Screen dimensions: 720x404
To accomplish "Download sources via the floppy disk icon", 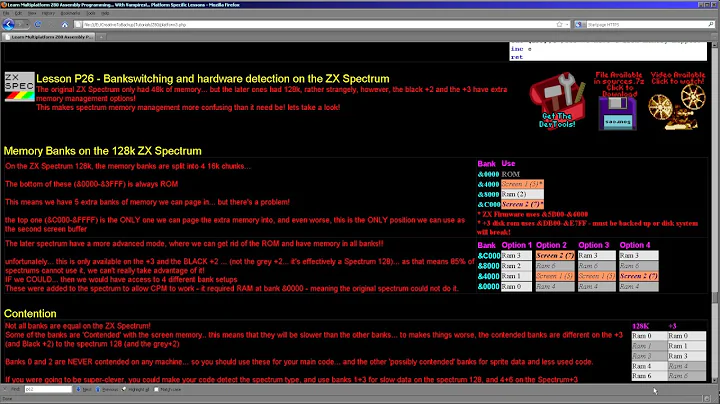I will [618, 114].
